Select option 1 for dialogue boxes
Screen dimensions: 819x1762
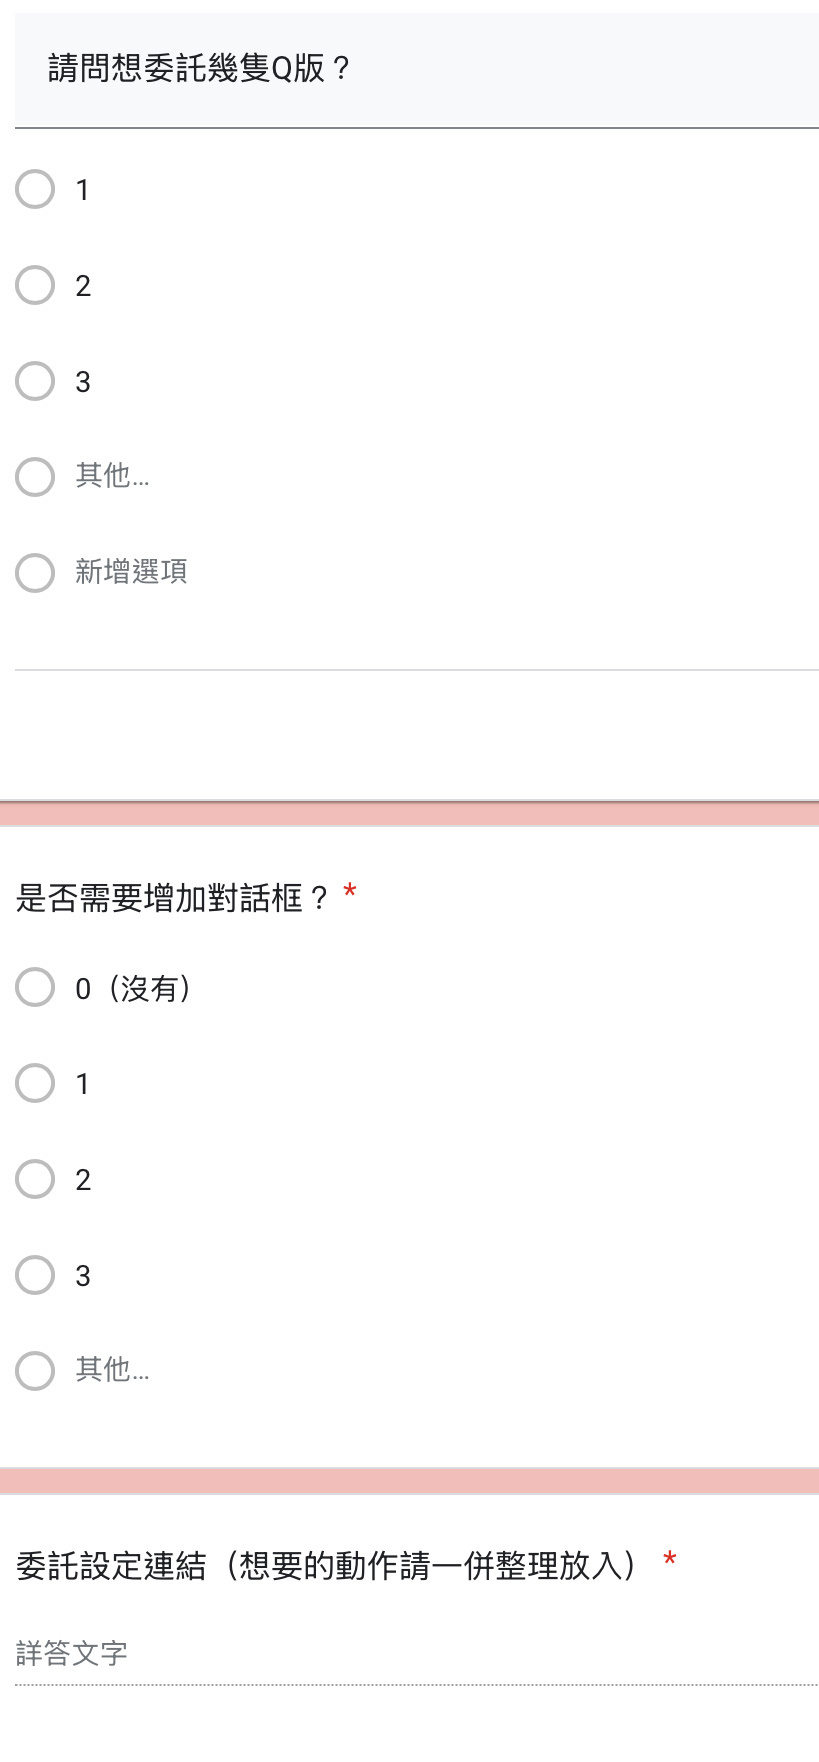pyautogui.click(x=35, y=1083)
